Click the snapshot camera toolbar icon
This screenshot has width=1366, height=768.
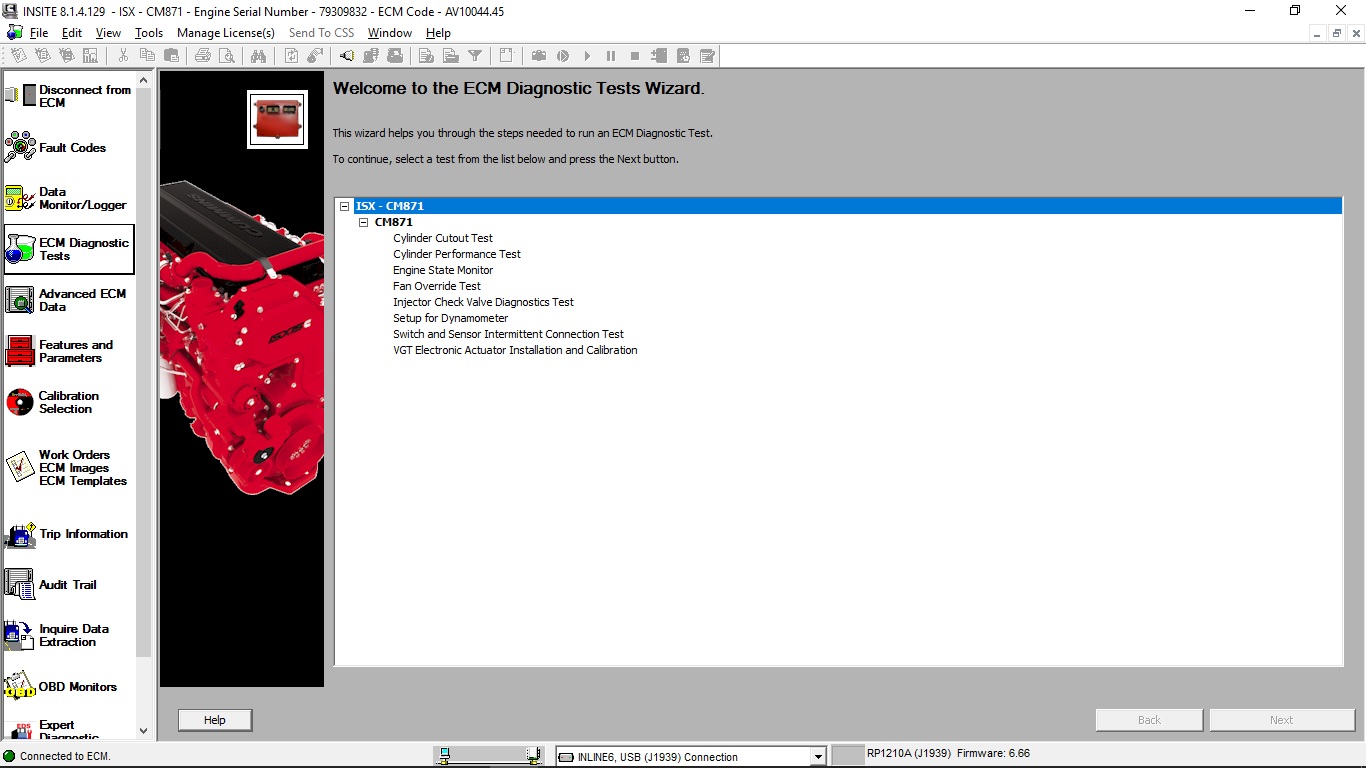click(539, 56)
